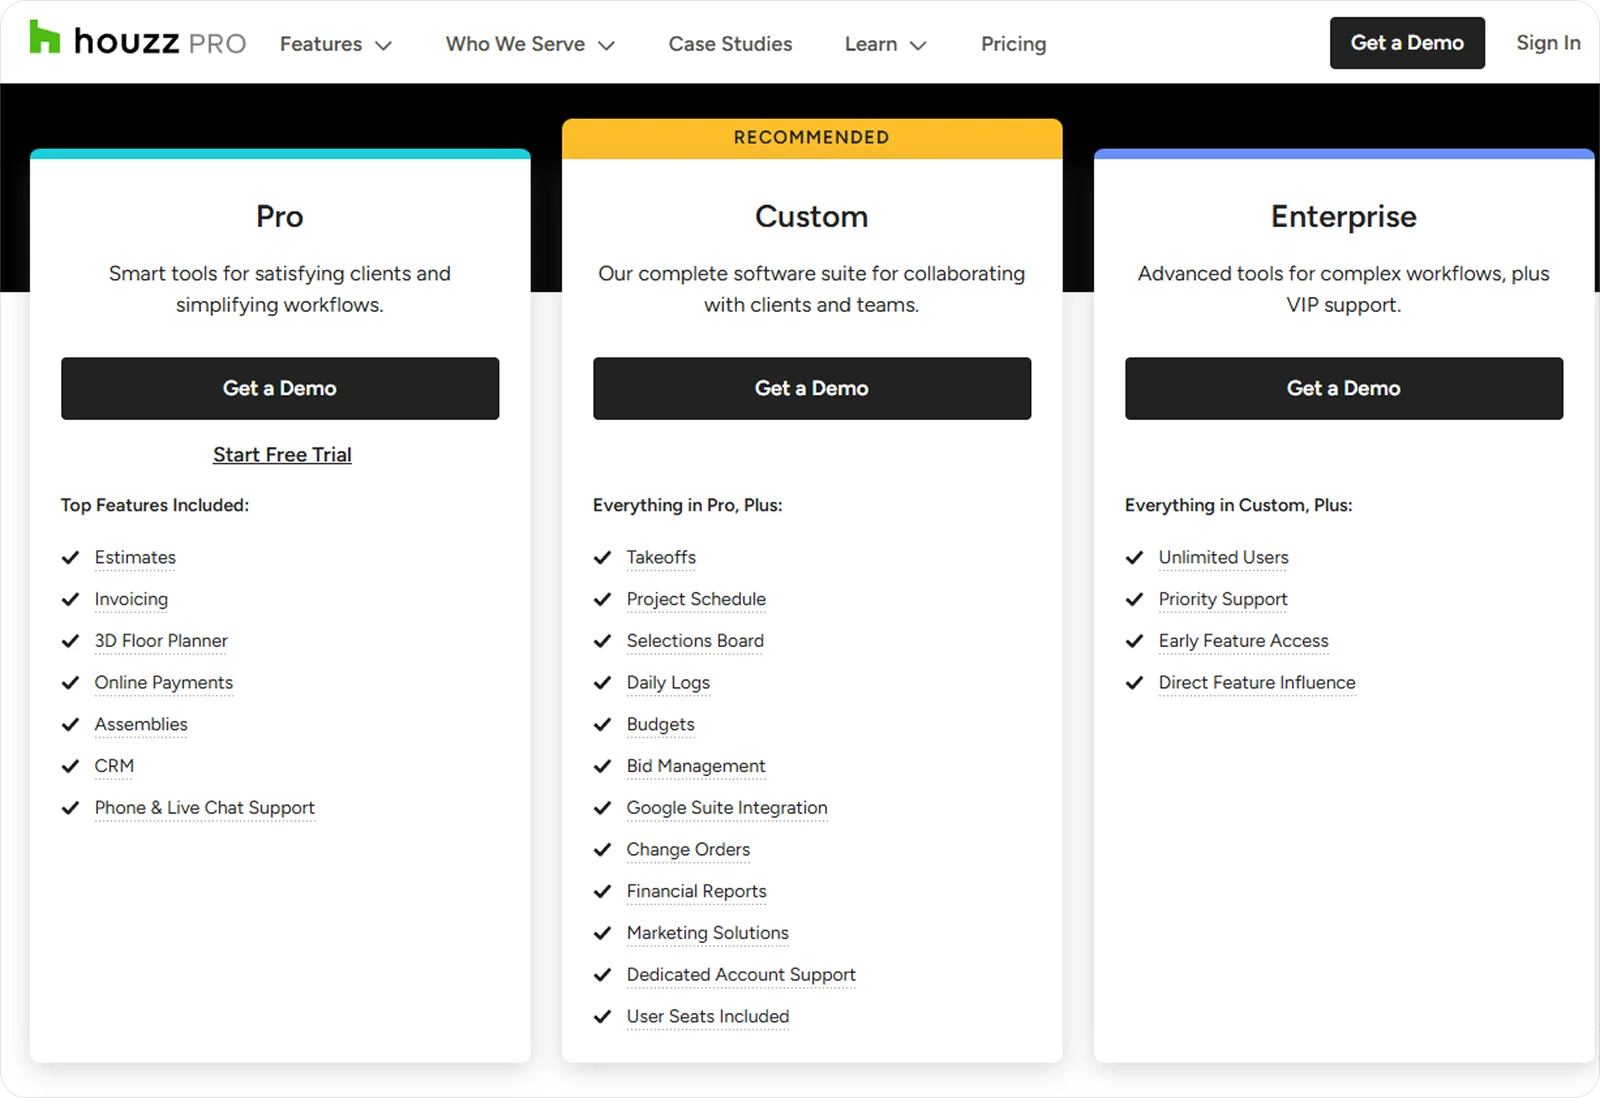Click the Houzz Pro logo
This screenshot has width=1600, height=1098.
[137, 40]
